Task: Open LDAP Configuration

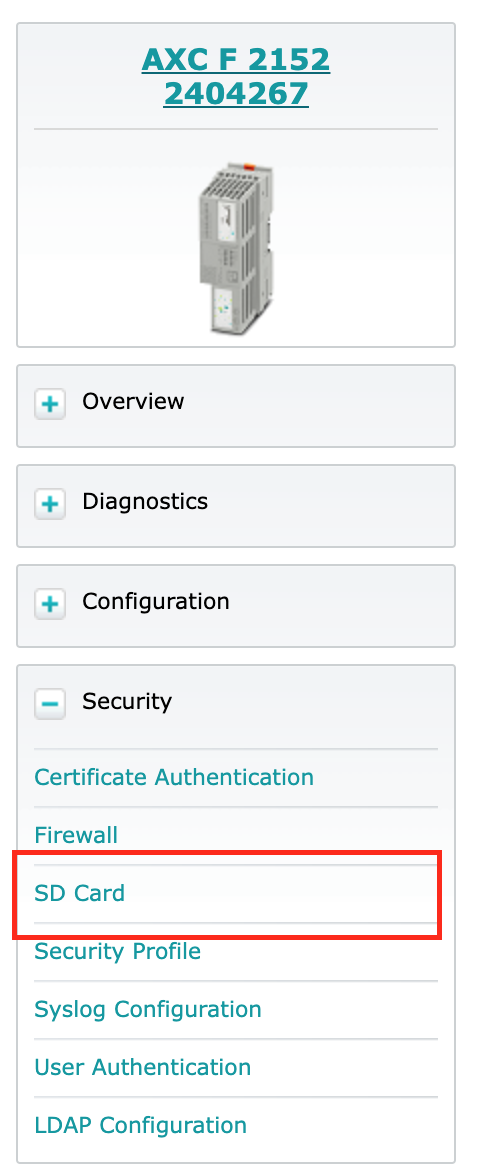Action: [x=141, y=1126]
